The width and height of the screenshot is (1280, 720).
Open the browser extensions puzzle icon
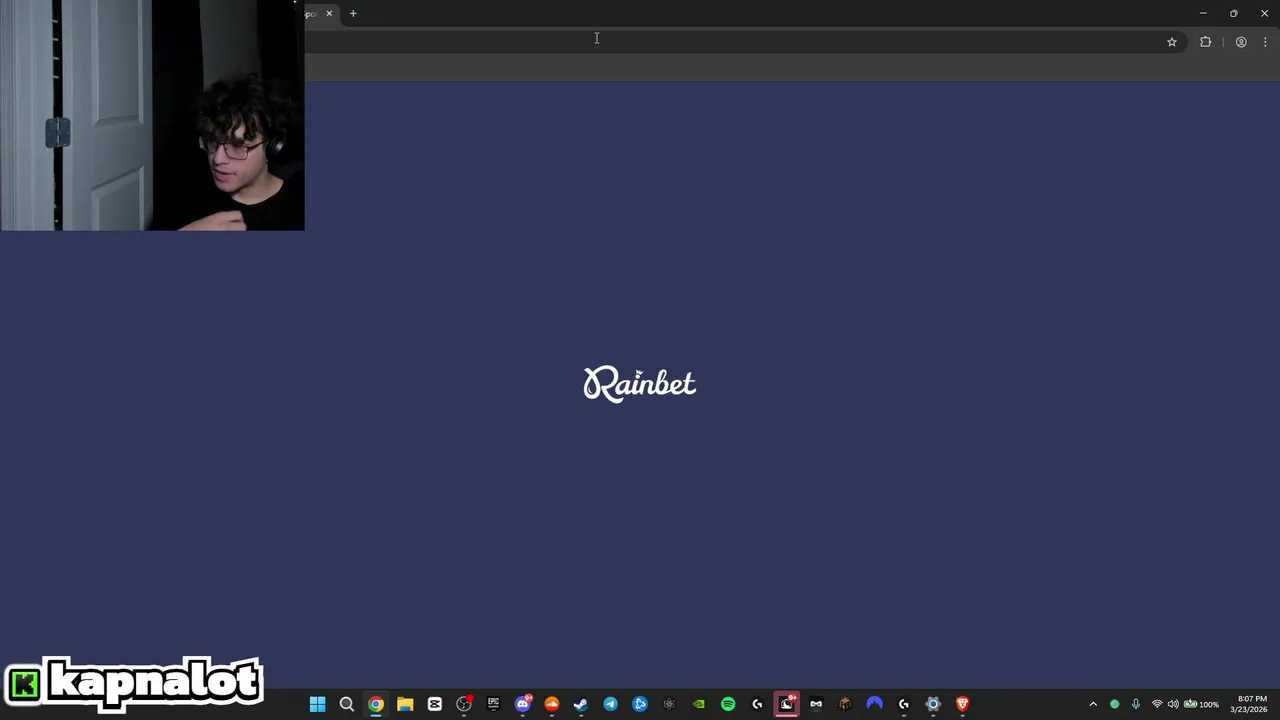pos(1206,42)
